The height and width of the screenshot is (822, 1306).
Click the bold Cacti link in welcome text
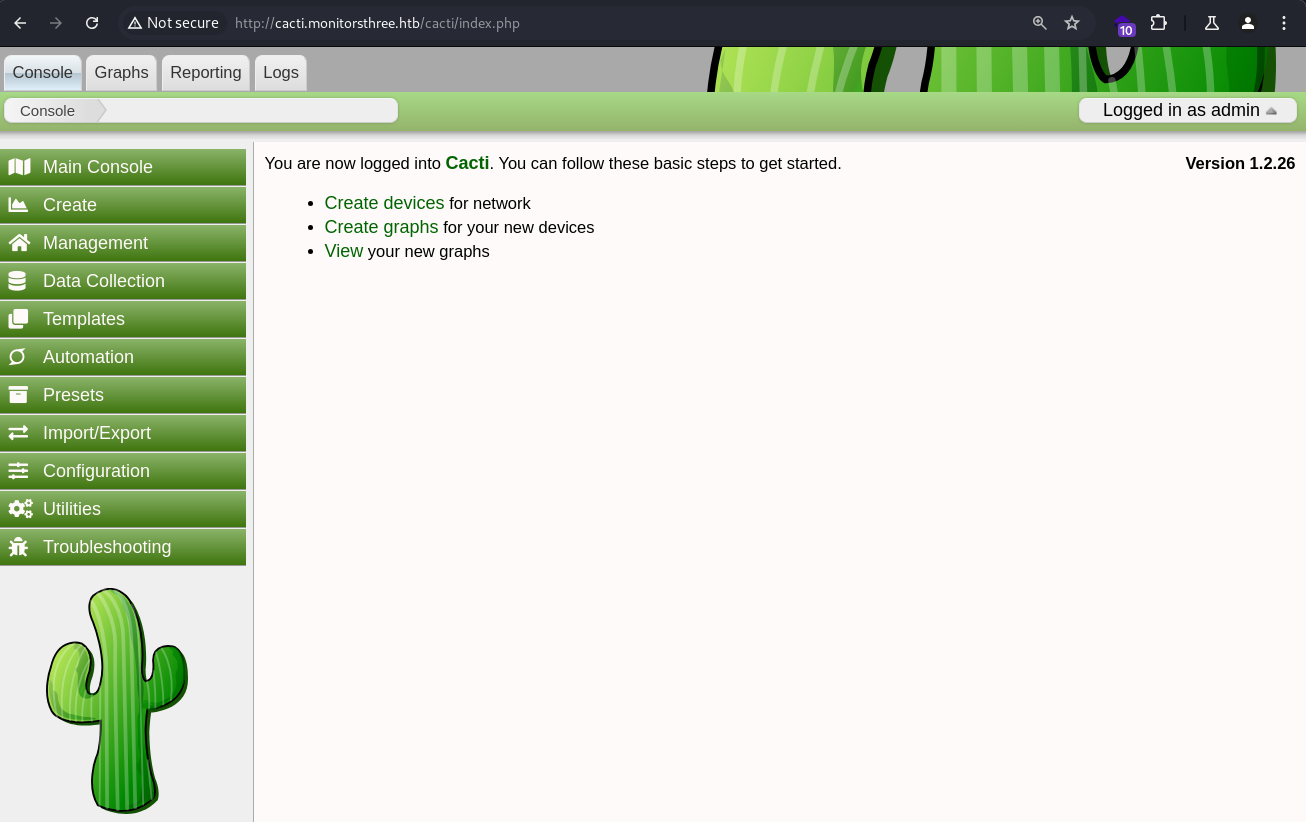pos(467,163)
